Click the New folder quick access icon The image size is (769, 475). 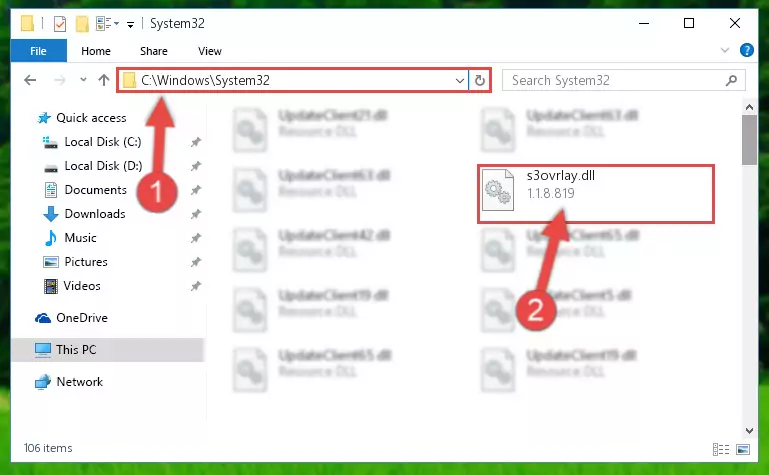(x=82, y=24)
